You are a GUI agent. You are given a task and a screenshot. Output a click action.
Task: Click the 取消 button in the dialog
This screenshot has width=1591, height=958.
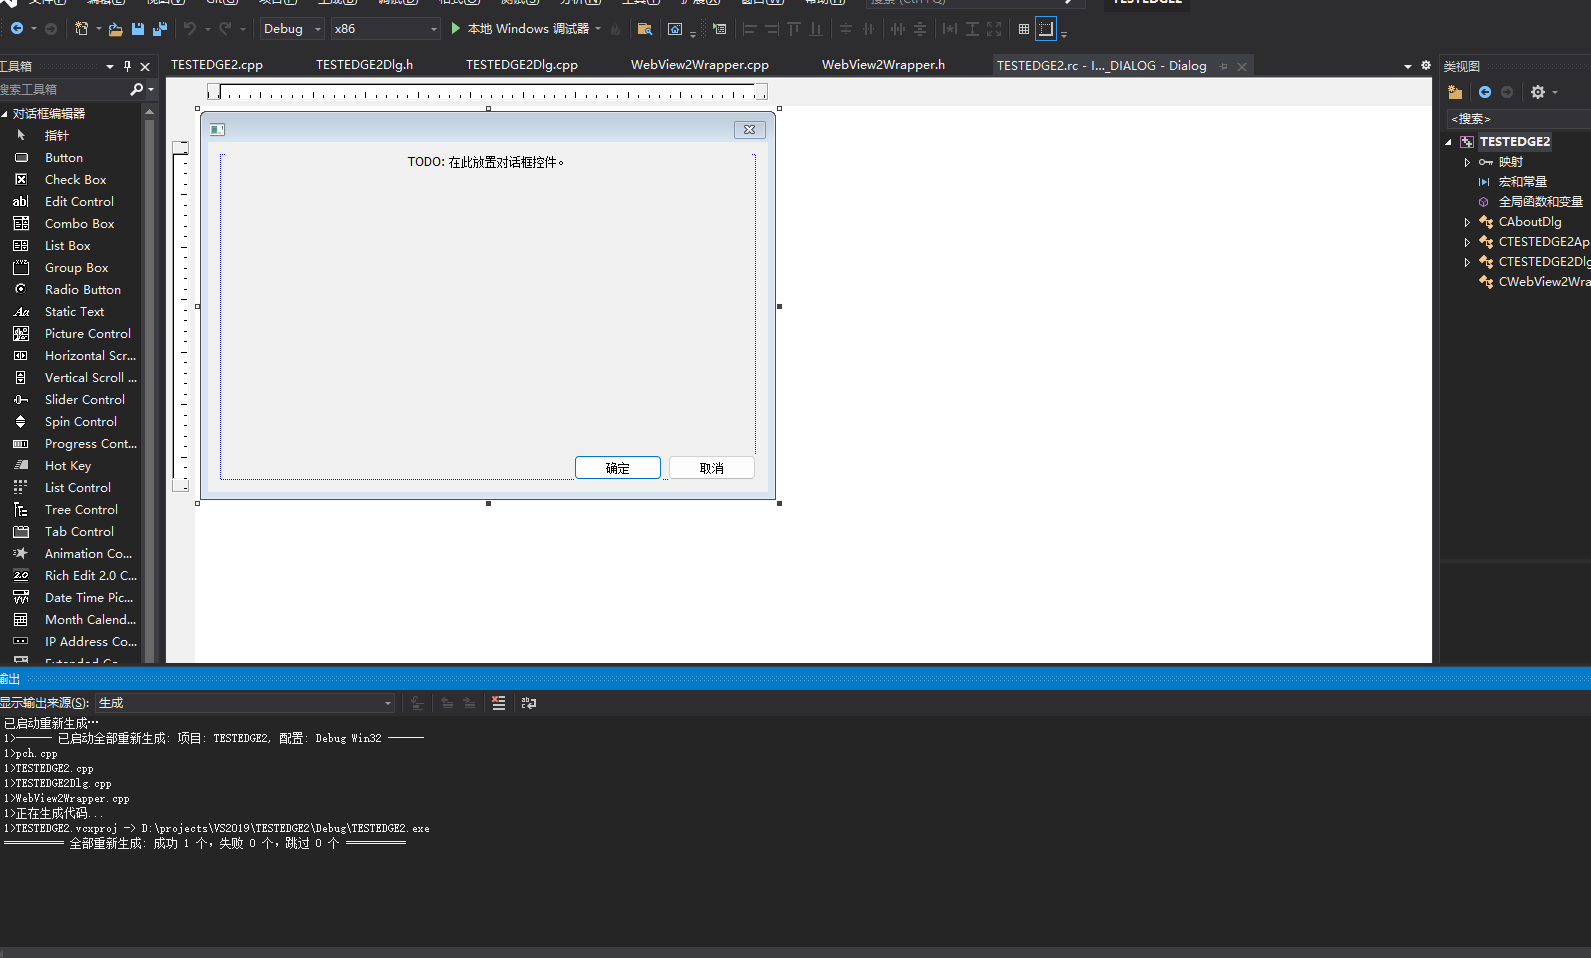point(712,468)
